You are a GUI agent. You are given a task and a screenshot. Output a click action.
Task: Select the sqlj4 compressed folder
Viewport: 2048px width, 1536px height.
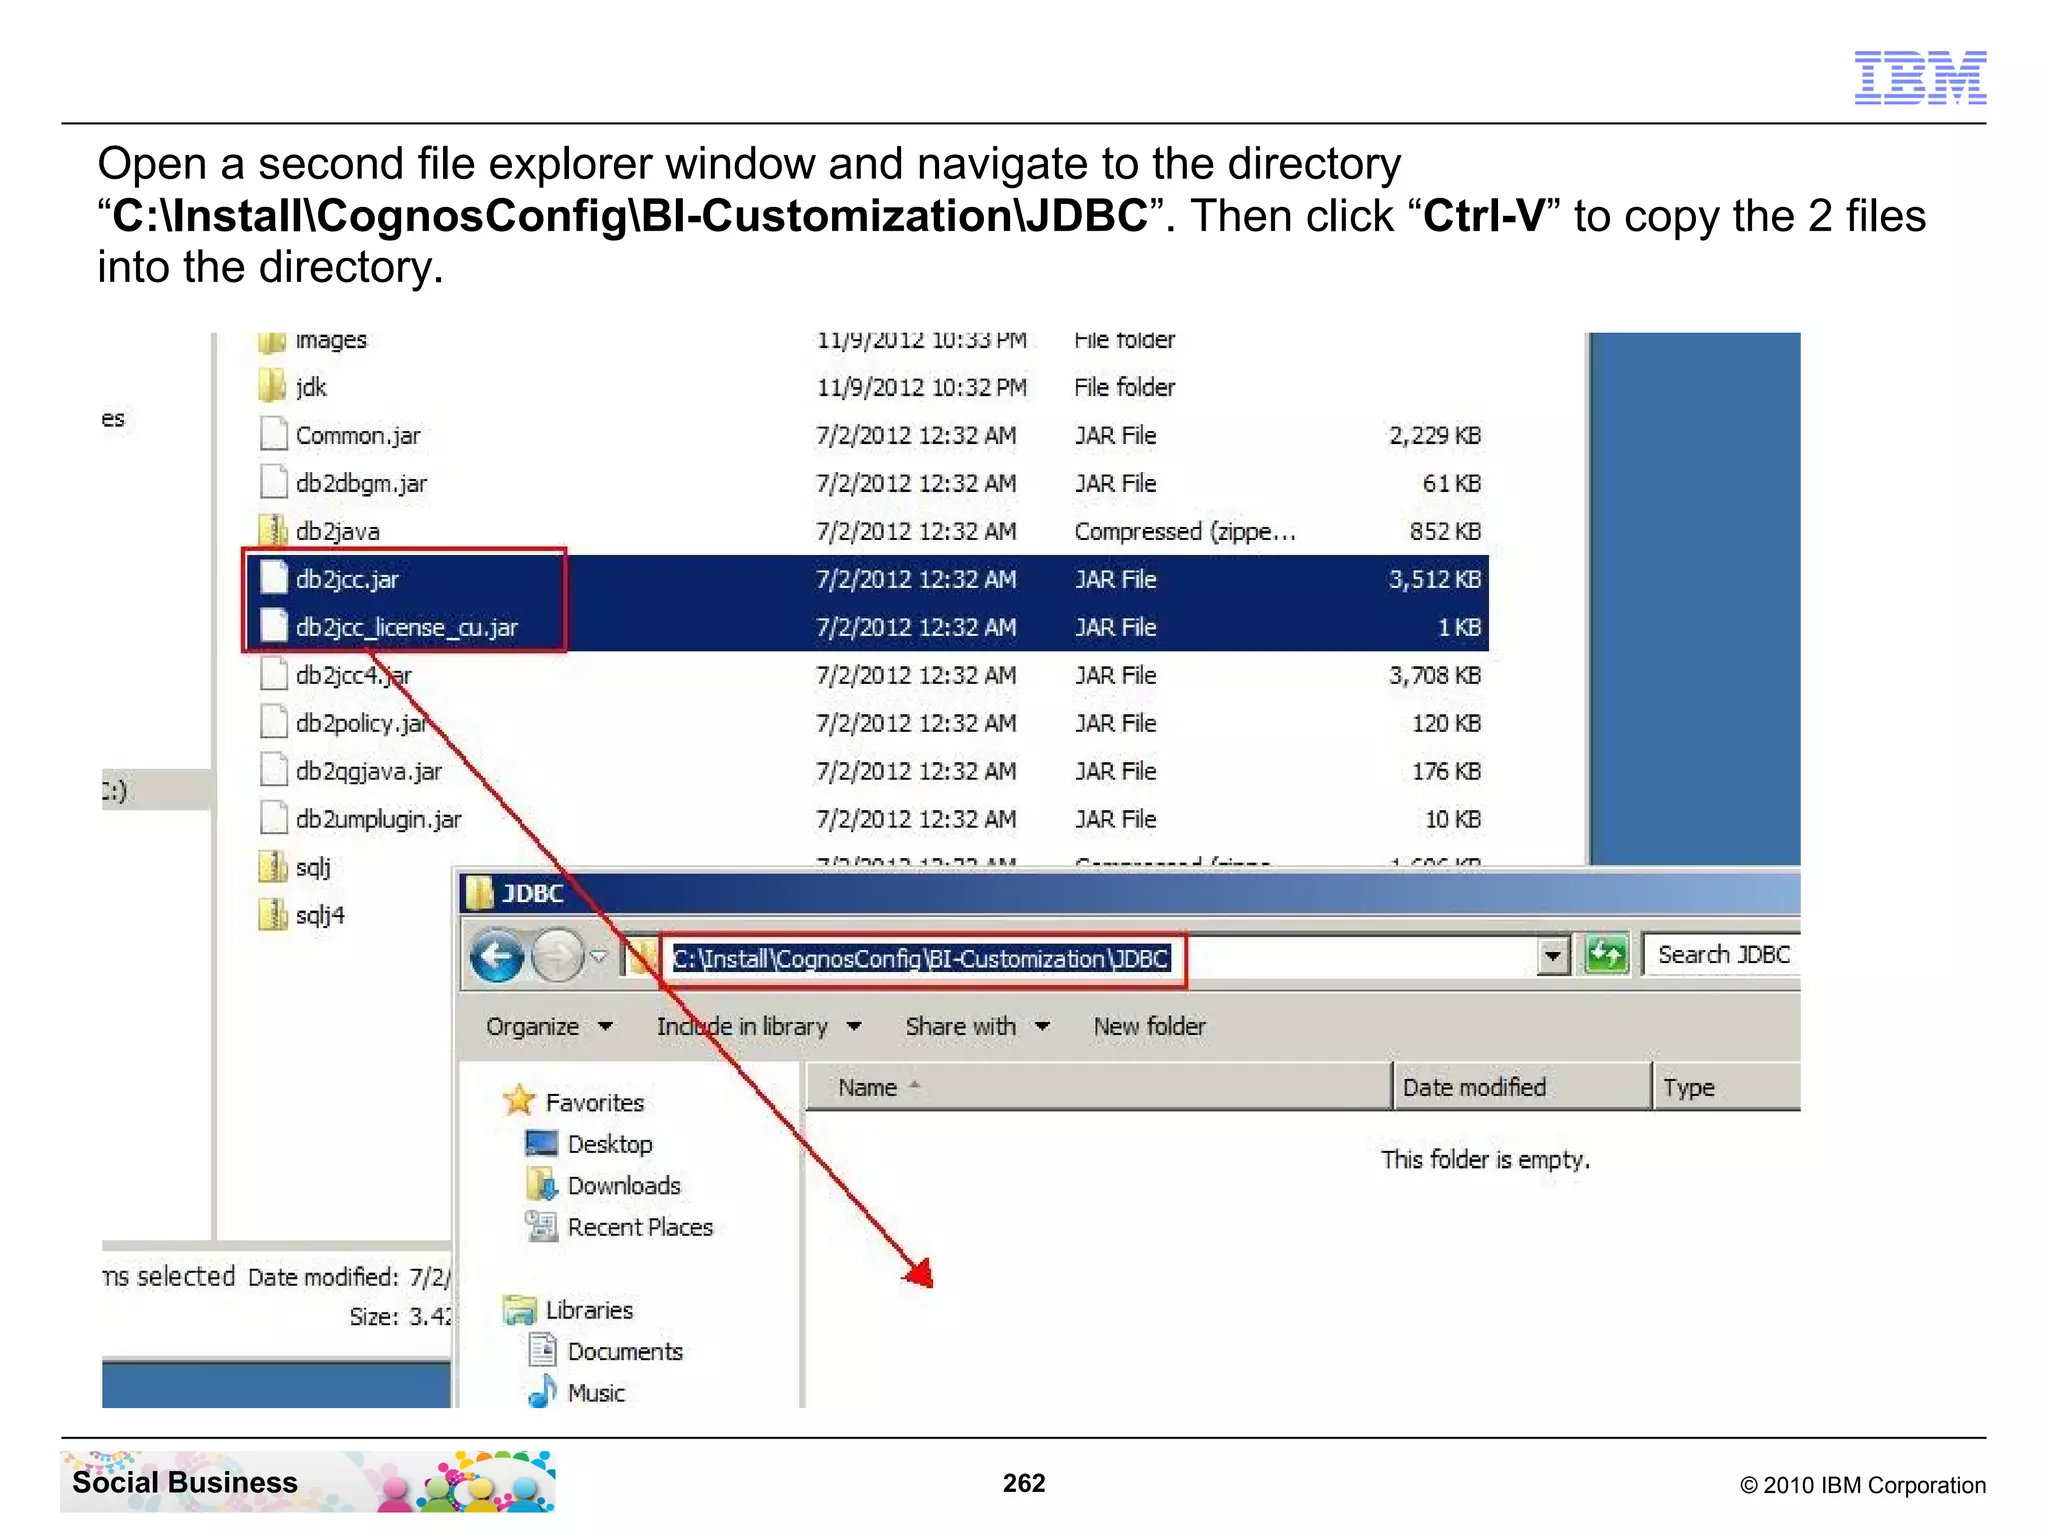pos(320,915)
